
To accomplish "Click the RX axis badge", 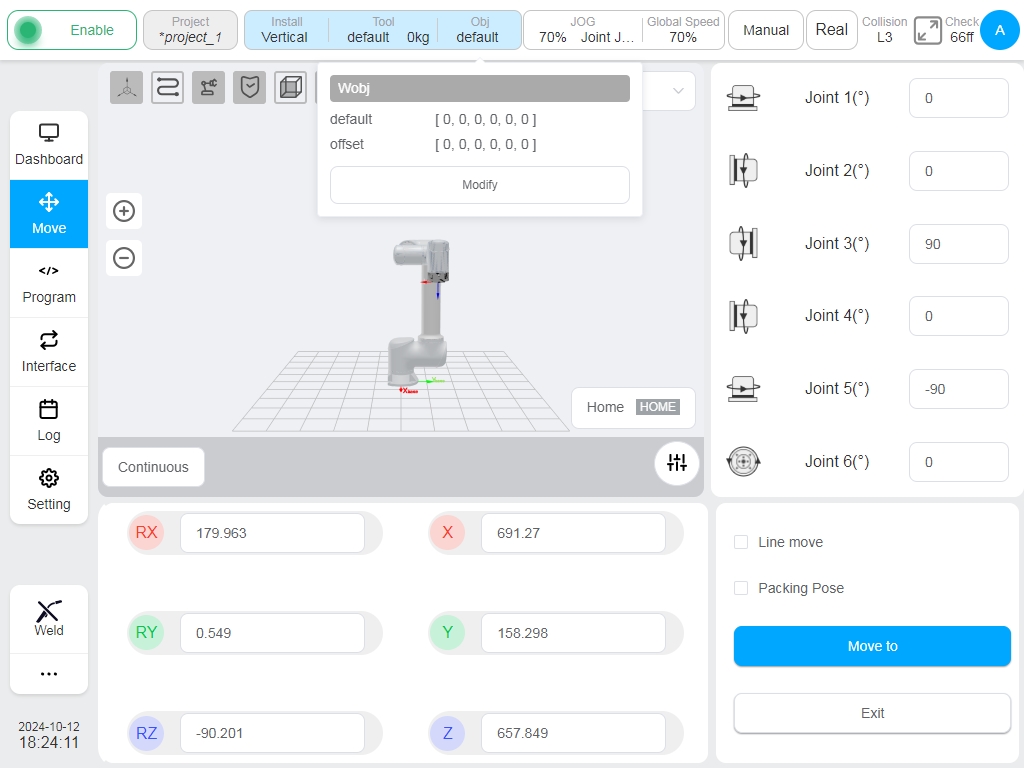I will coord(146,532).
